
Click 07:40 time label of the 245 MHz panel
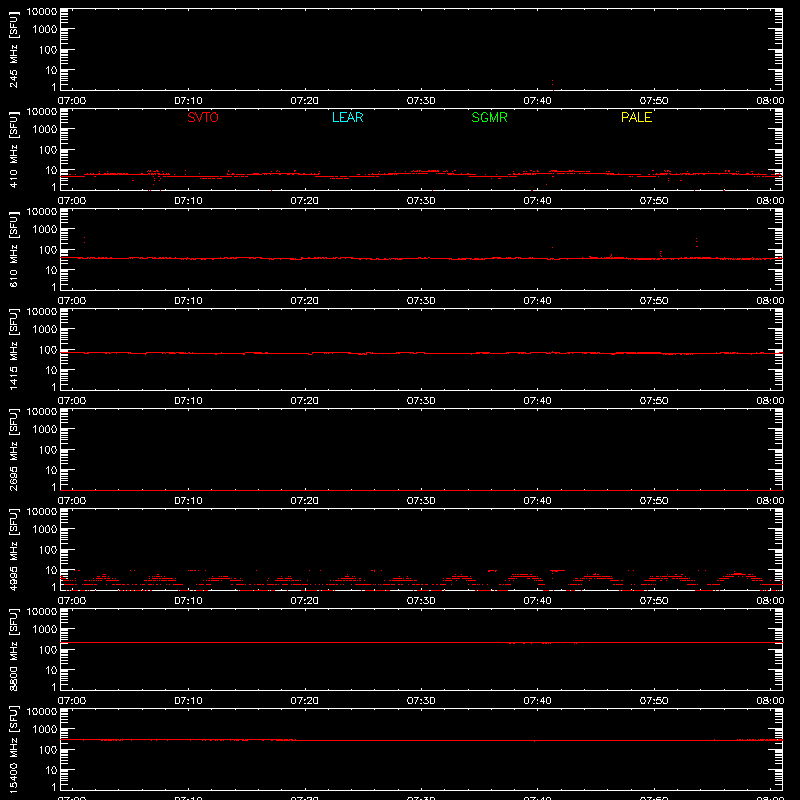537,101
